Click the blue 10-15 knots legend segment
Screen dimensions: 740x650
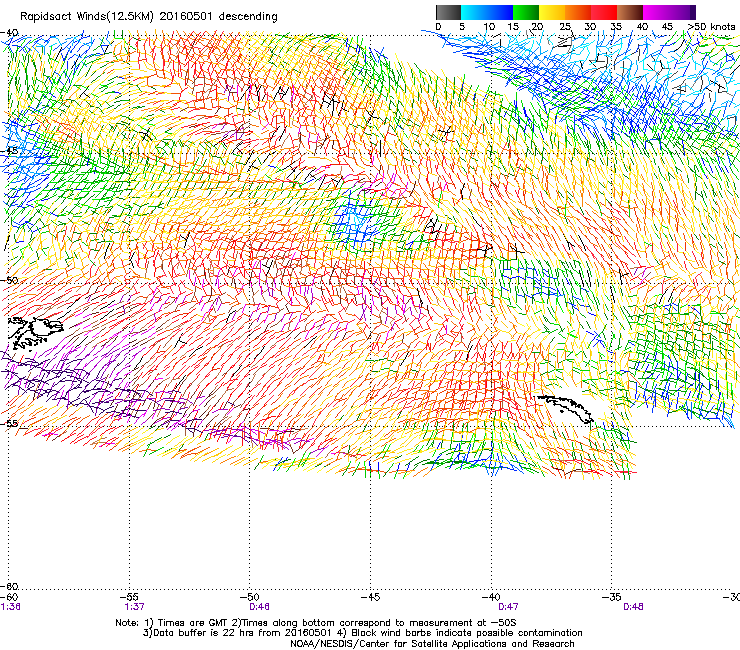tap(500, 12)
